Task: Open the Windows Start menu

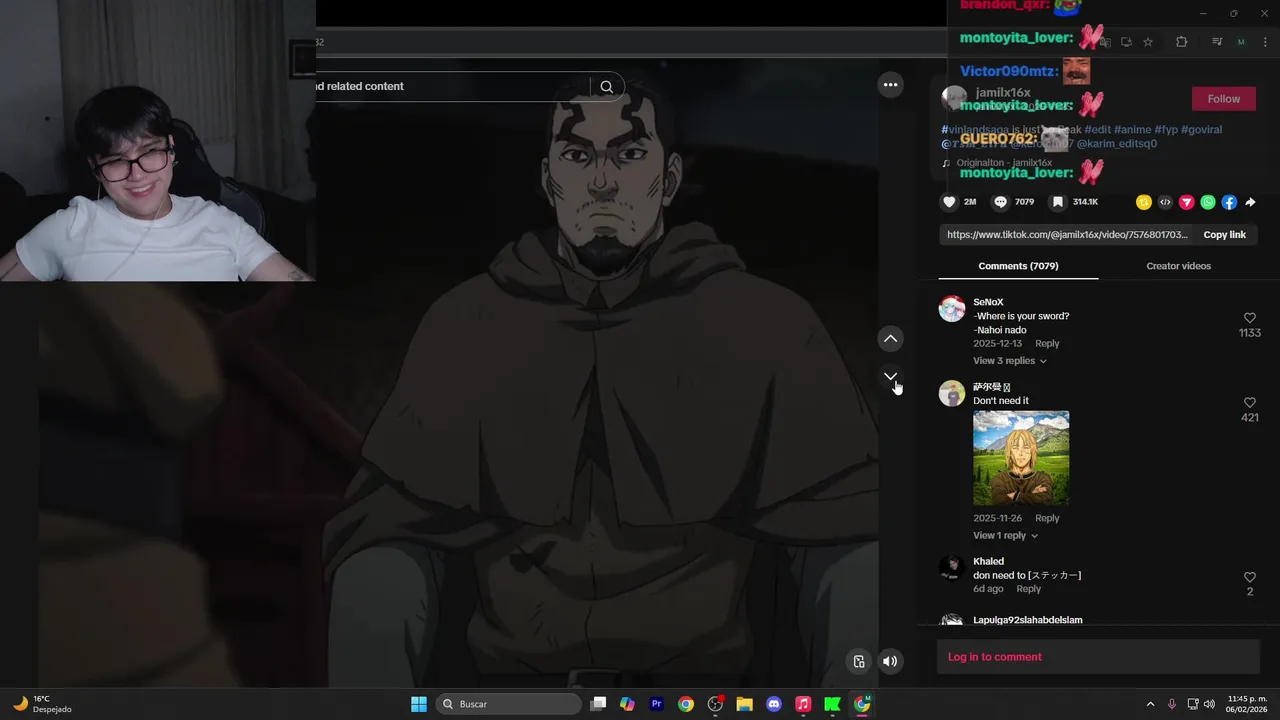Action: 419,704
